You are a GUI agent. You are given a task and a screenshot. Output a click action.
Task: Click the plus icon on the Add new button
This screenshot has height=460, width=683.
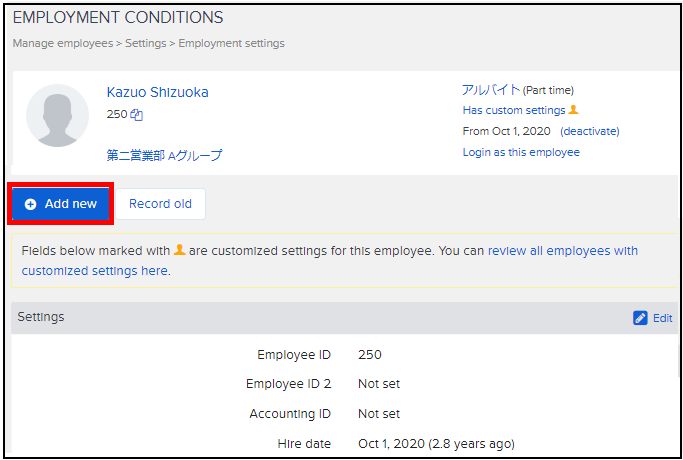[31, 204]
